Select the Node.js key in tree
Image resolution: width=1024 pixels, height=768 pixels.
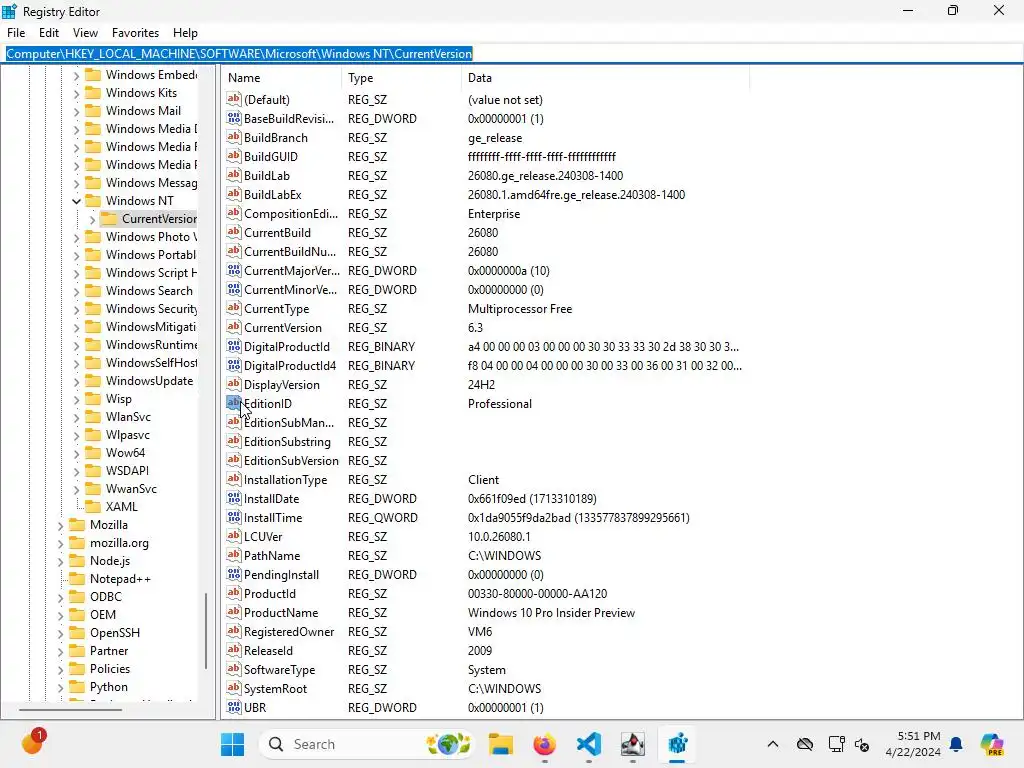[x=110, y=560]
